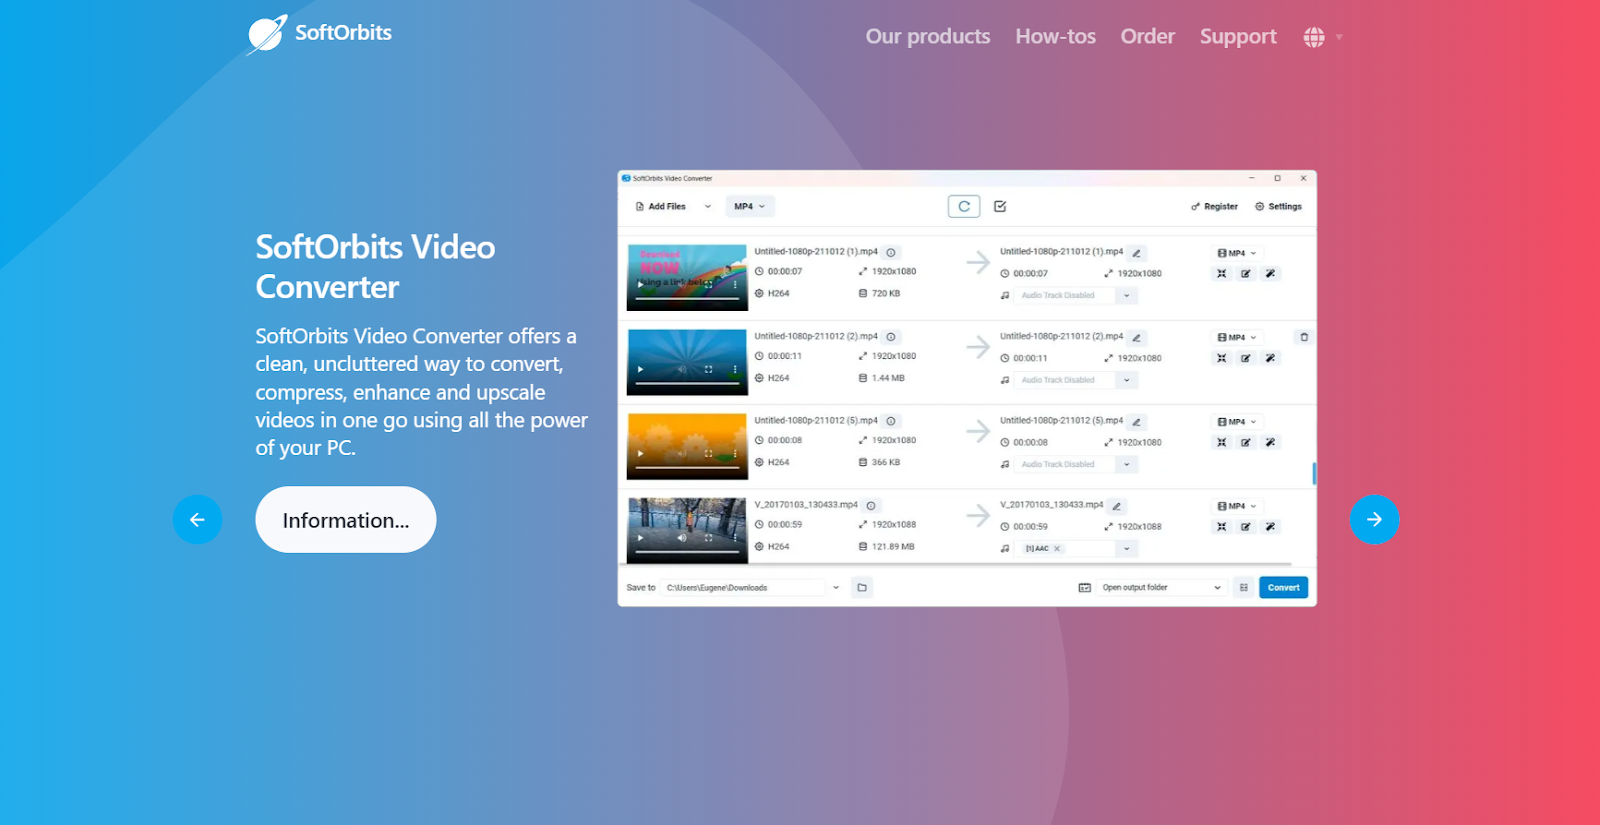Rename output Untitled-1080p-211012 (2).mp4 with pencil
Screen dimensions: 1600x825
coord(1137,338)
